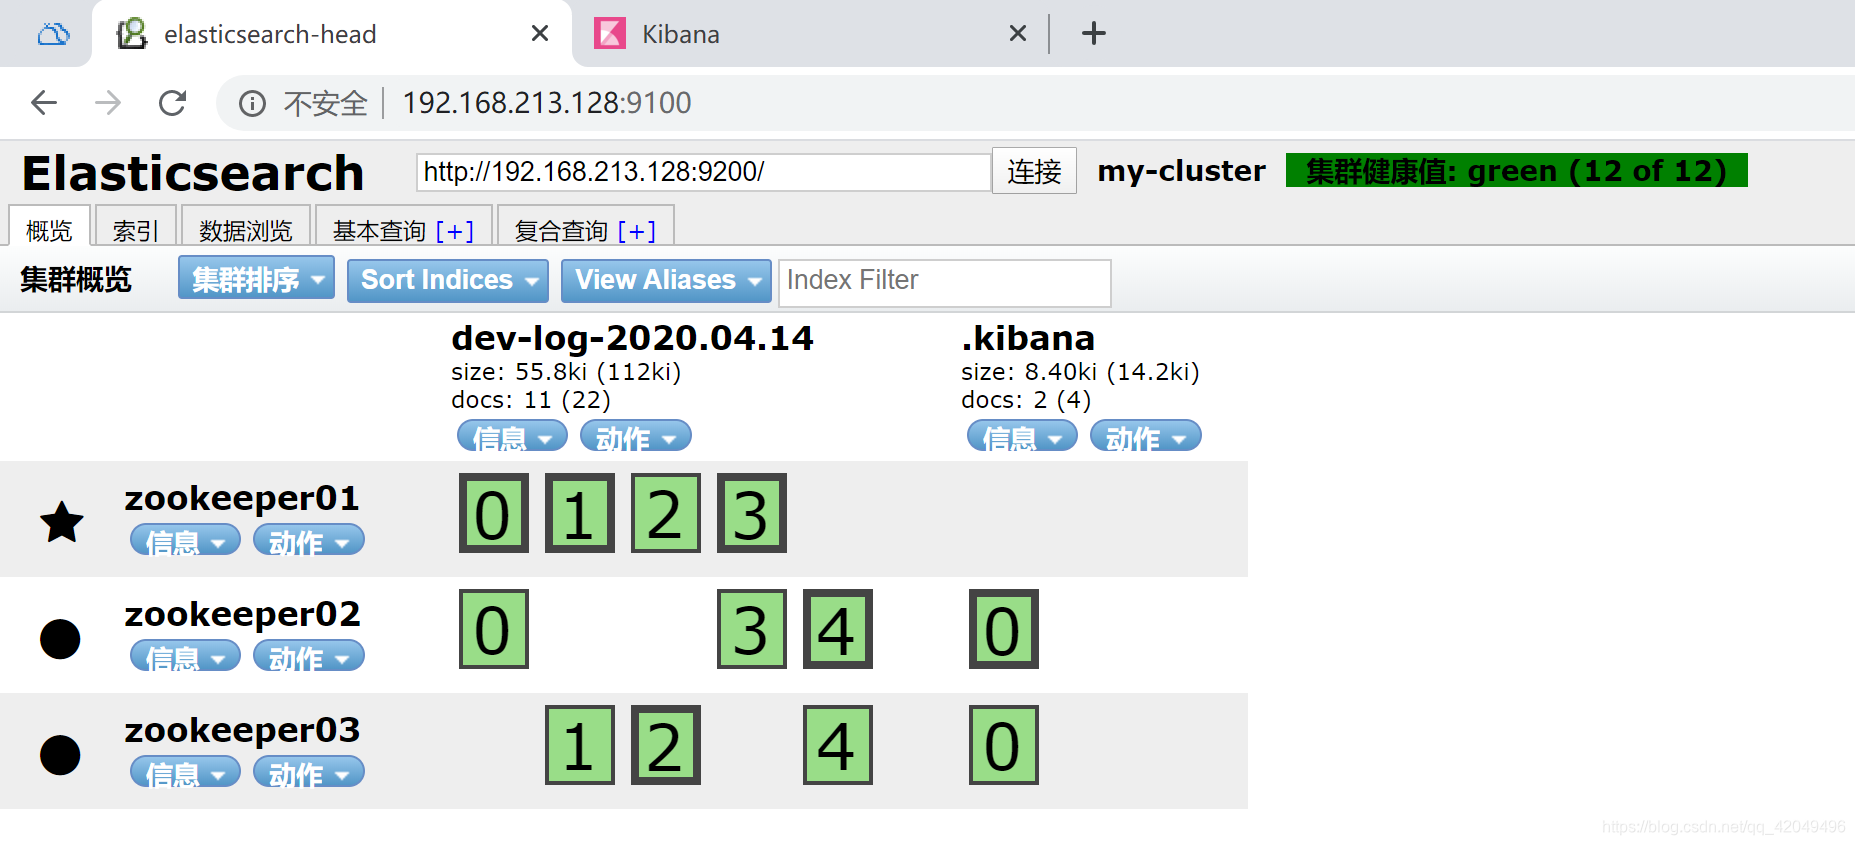Click the Index Filter field
The image size is (1855, 845).
tap(945, 282)
